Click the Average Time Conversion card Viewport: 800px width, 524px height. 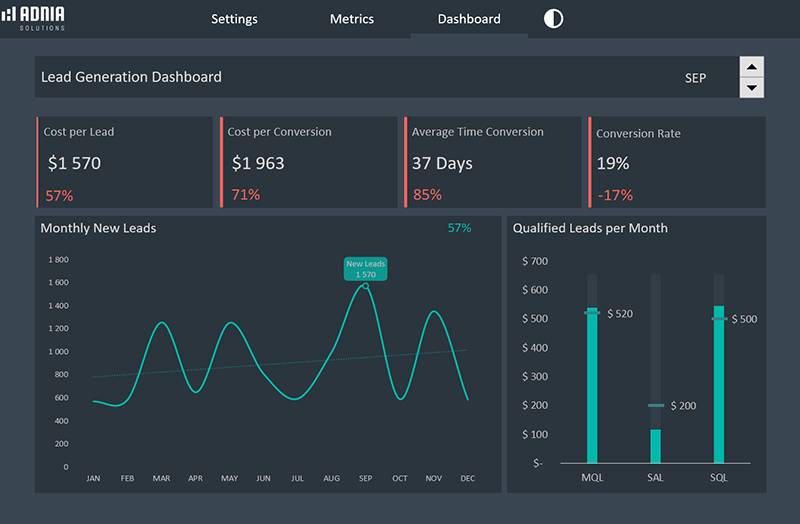(x=492, y=162)
